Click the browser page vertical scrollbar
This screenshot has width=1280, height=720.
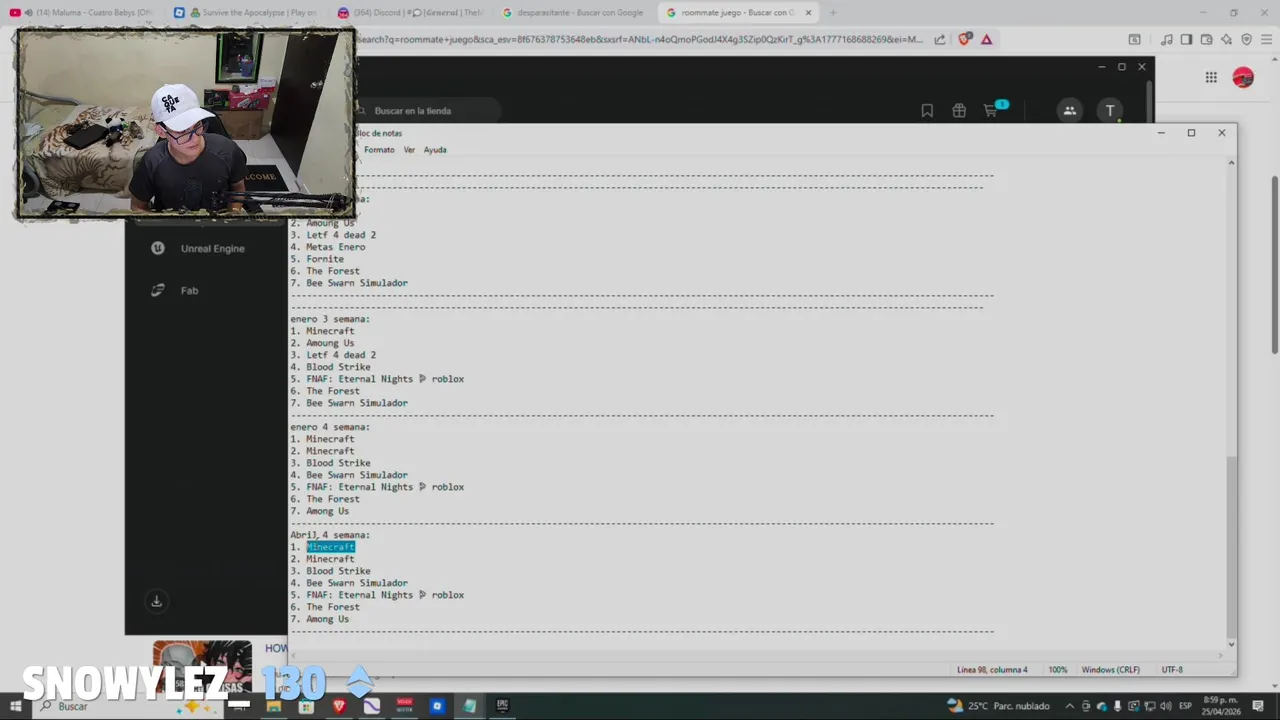(x=1274, y=265)
